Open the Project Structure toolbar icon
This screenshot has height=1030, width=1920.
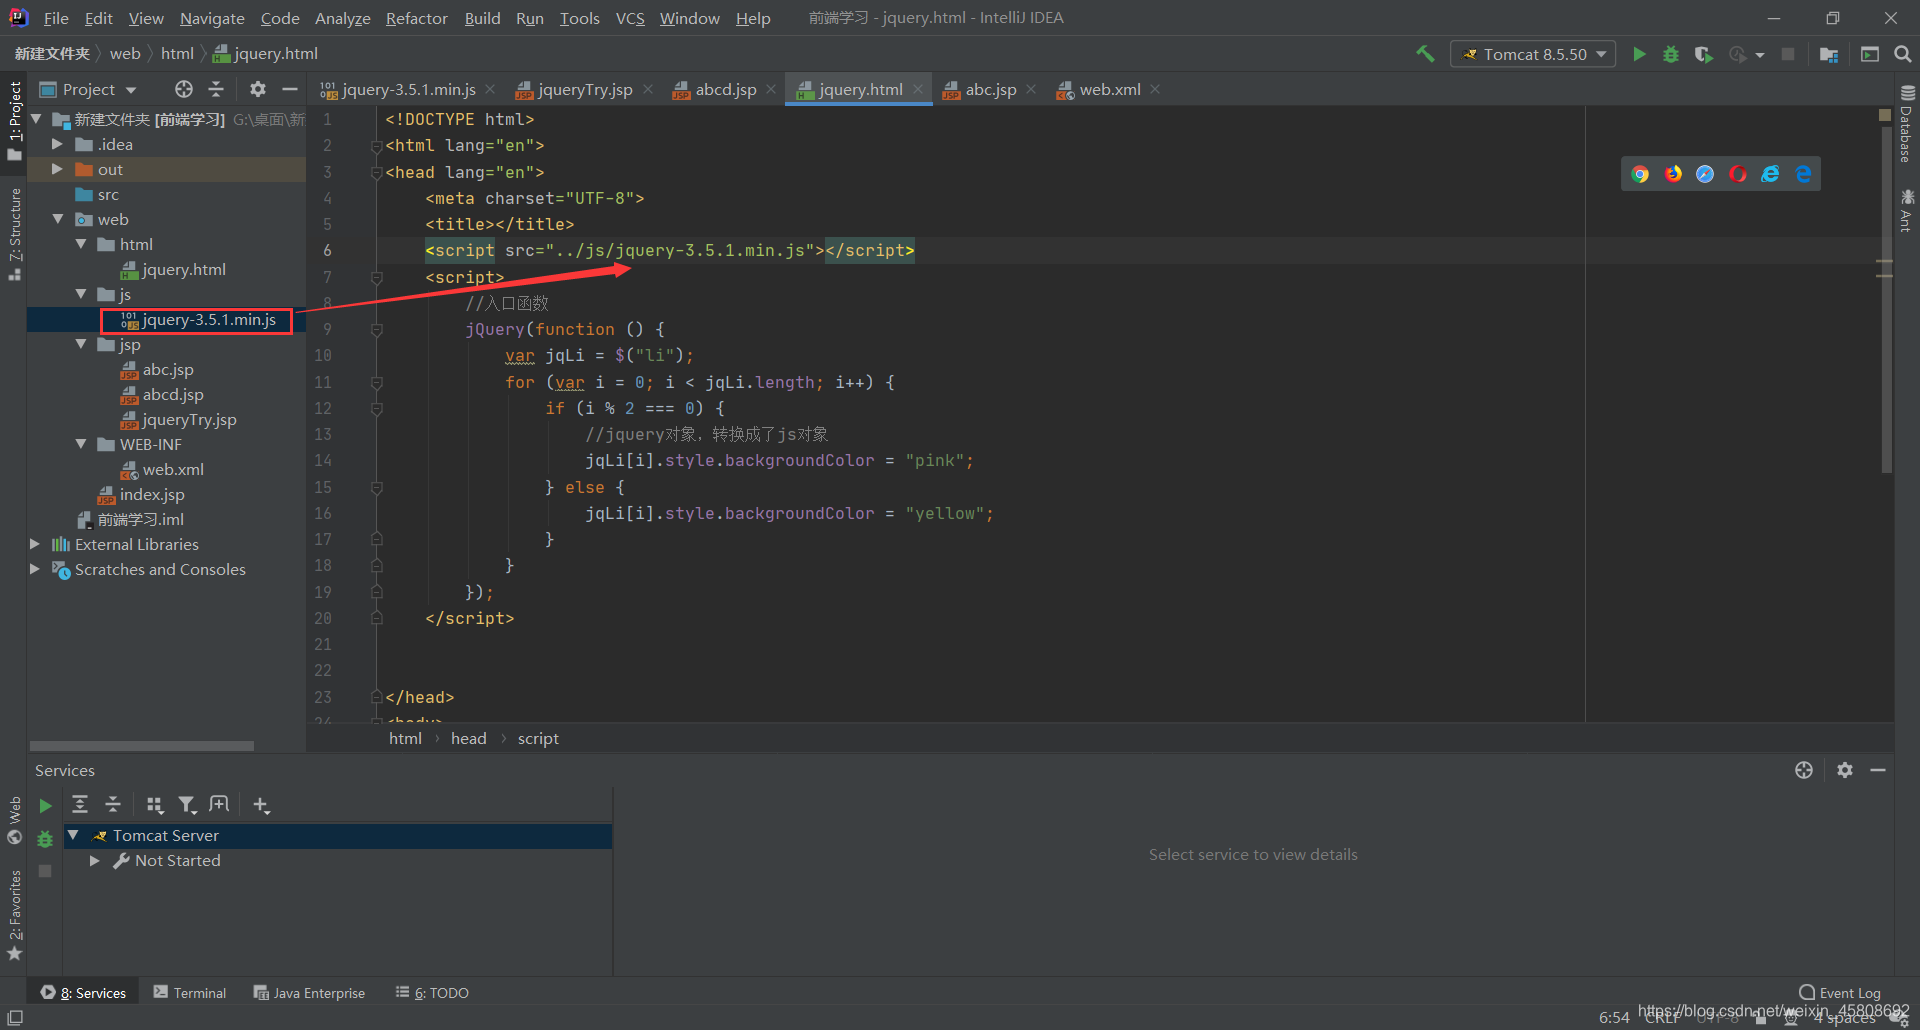tap(1829, 54)
